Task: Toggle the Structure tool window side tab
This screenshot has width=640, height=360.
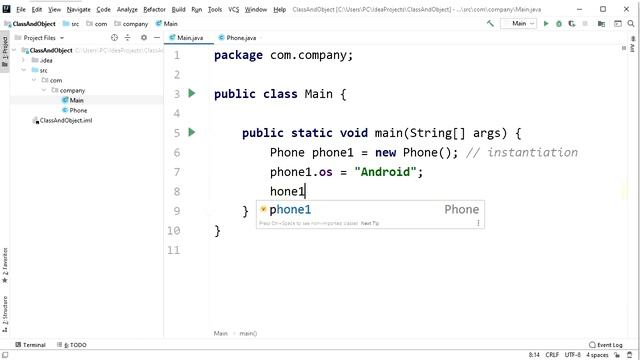Action: pos(5,313)
